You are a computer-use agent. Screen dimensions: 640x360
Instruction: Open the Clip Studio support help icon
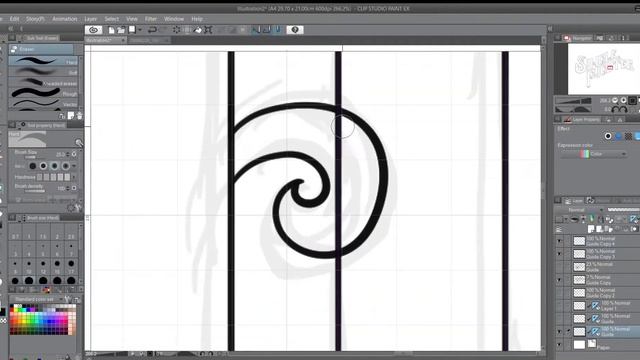pos(295,30)
